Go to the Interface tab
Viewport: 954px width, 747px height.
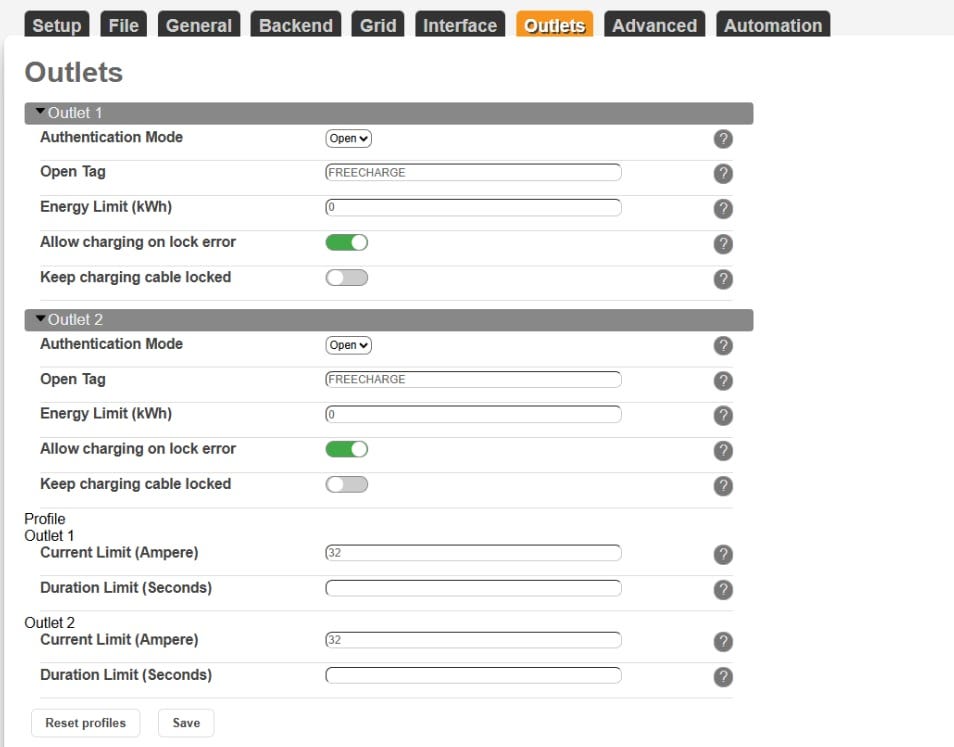click(460, 25)
